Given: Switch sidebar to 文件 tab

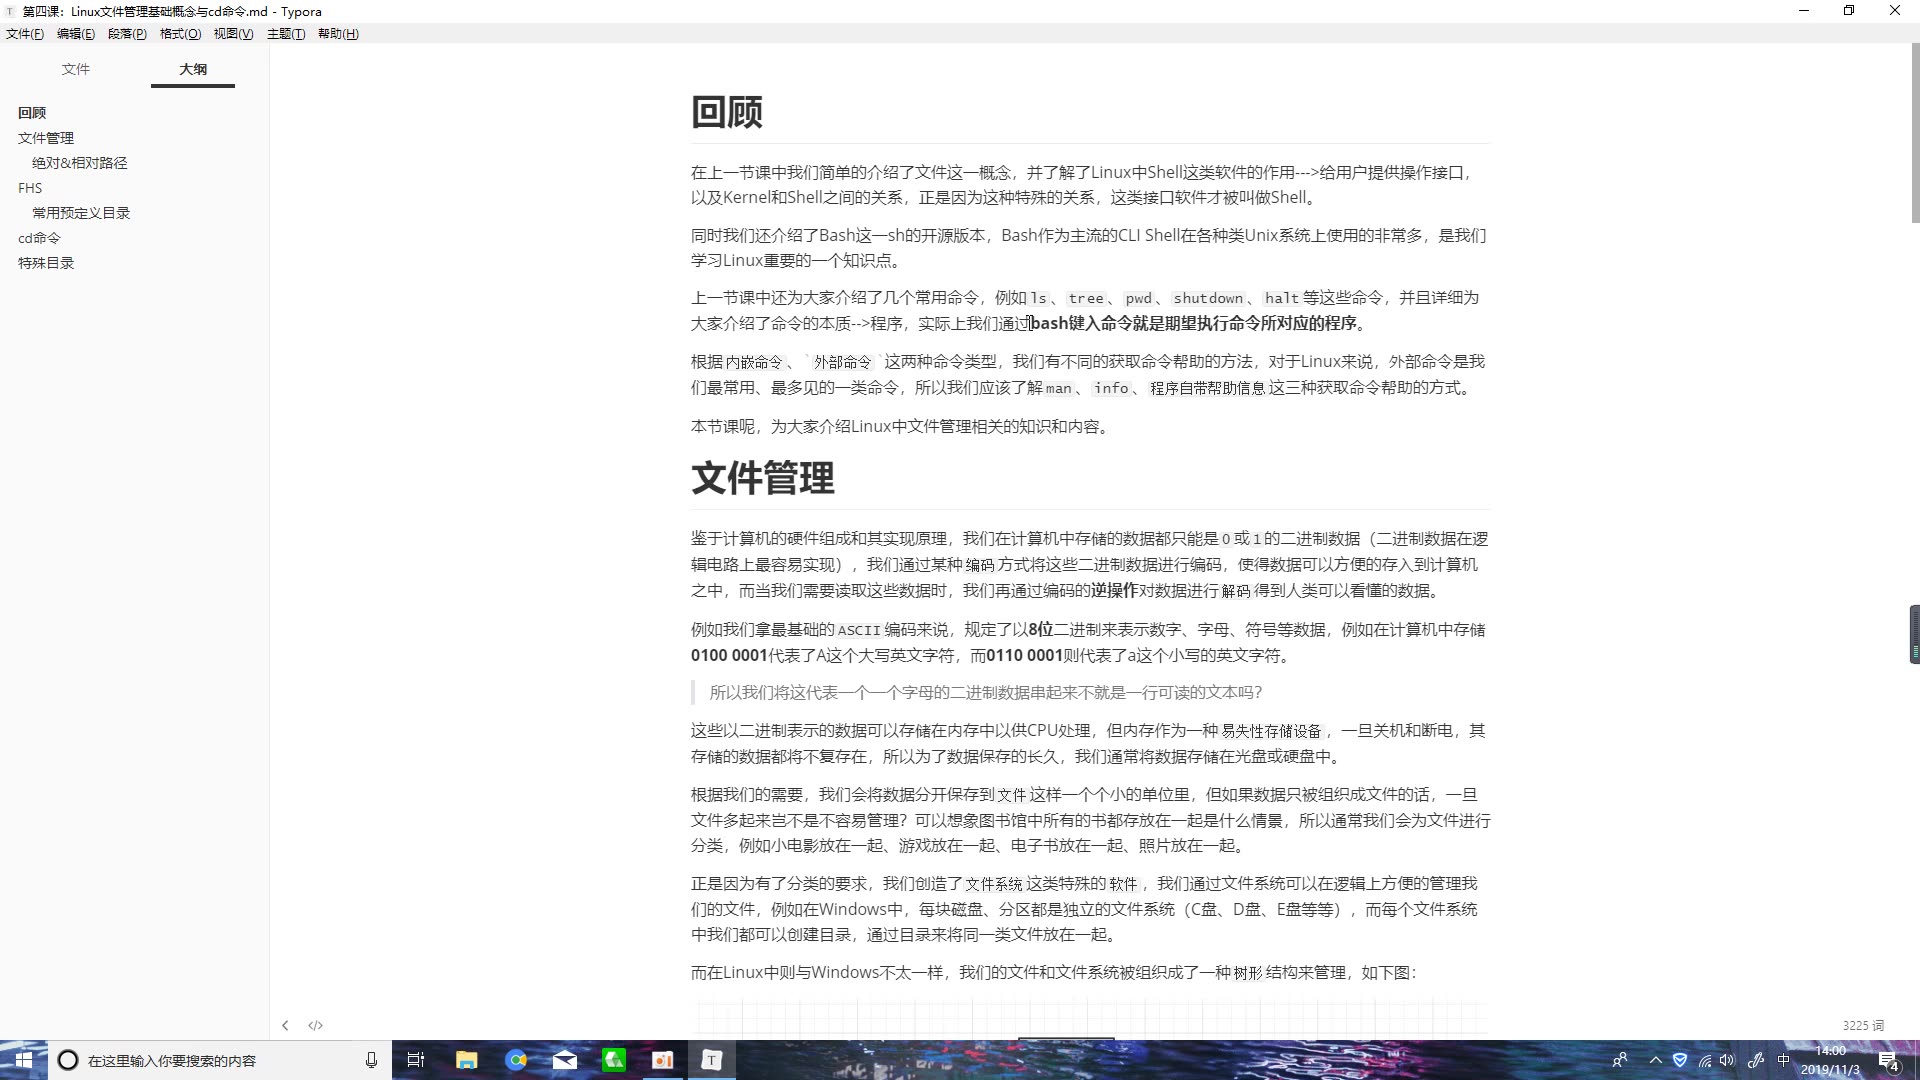Looking at the screenshot, I should [76, 69].
